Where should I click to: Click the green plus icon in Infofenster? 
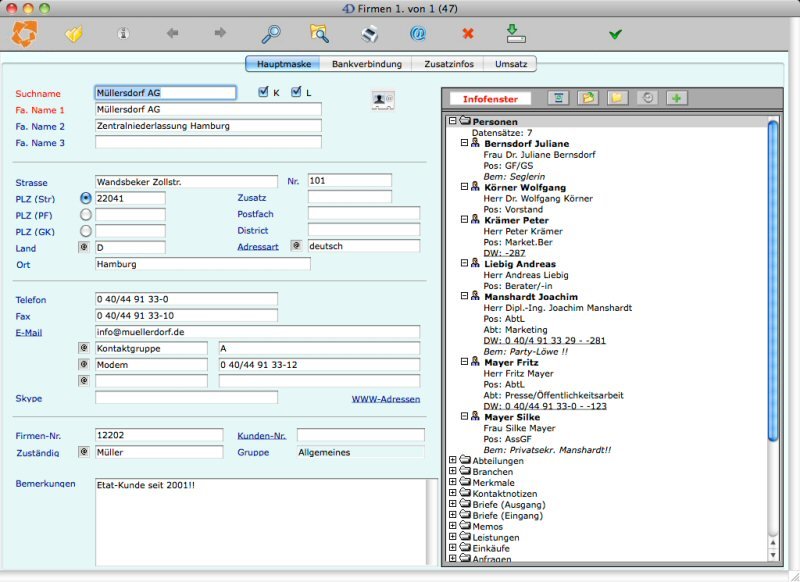[678, 98]
